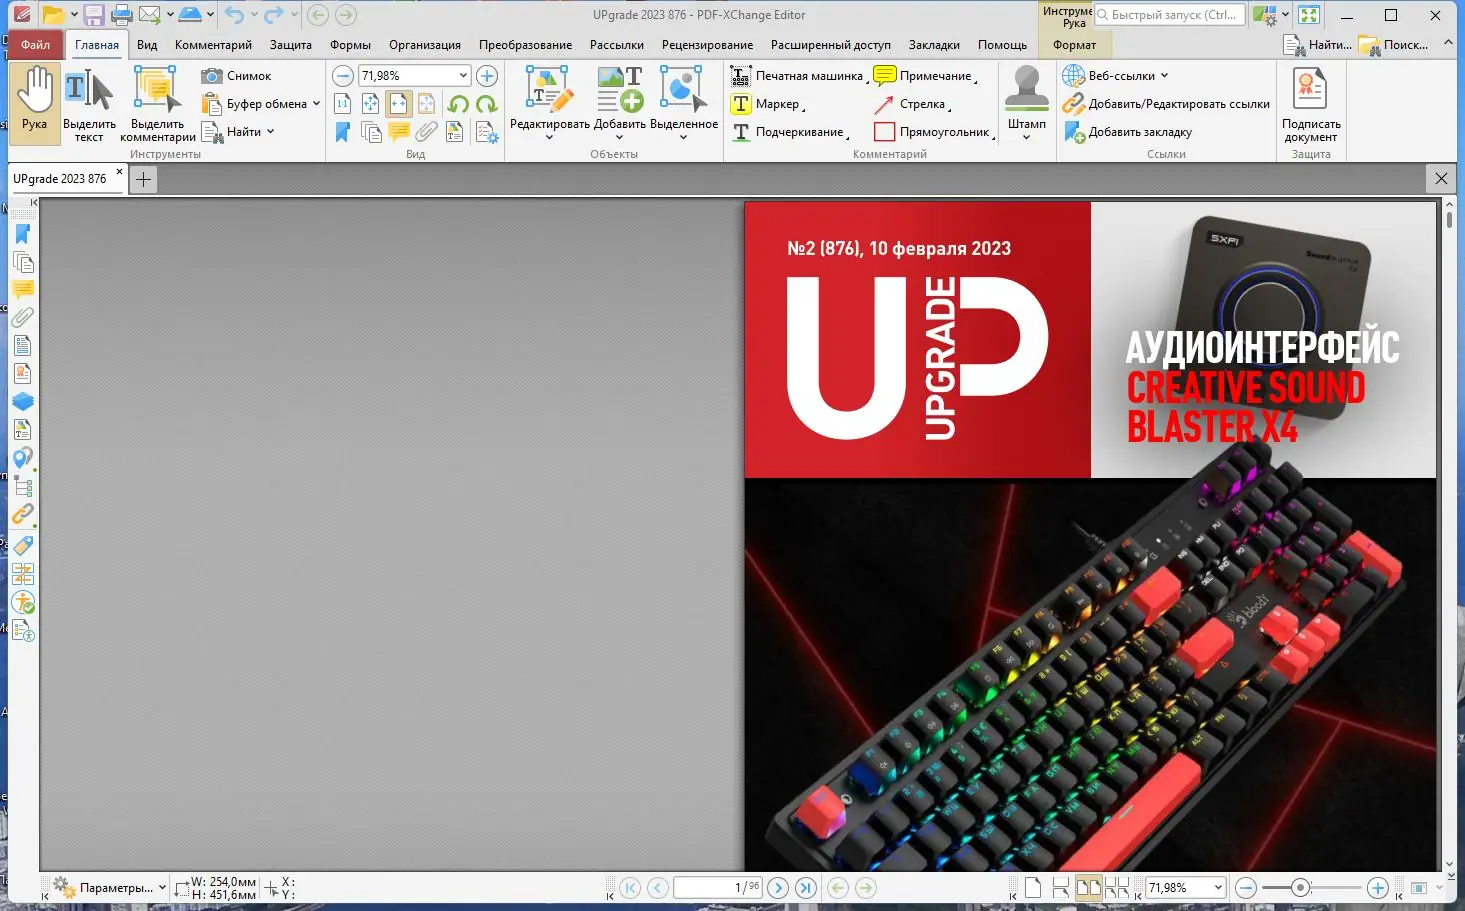The image size is (1465, 911).
Task: Switch to single page layout in status bar
Action: [x=1033, y=887]
